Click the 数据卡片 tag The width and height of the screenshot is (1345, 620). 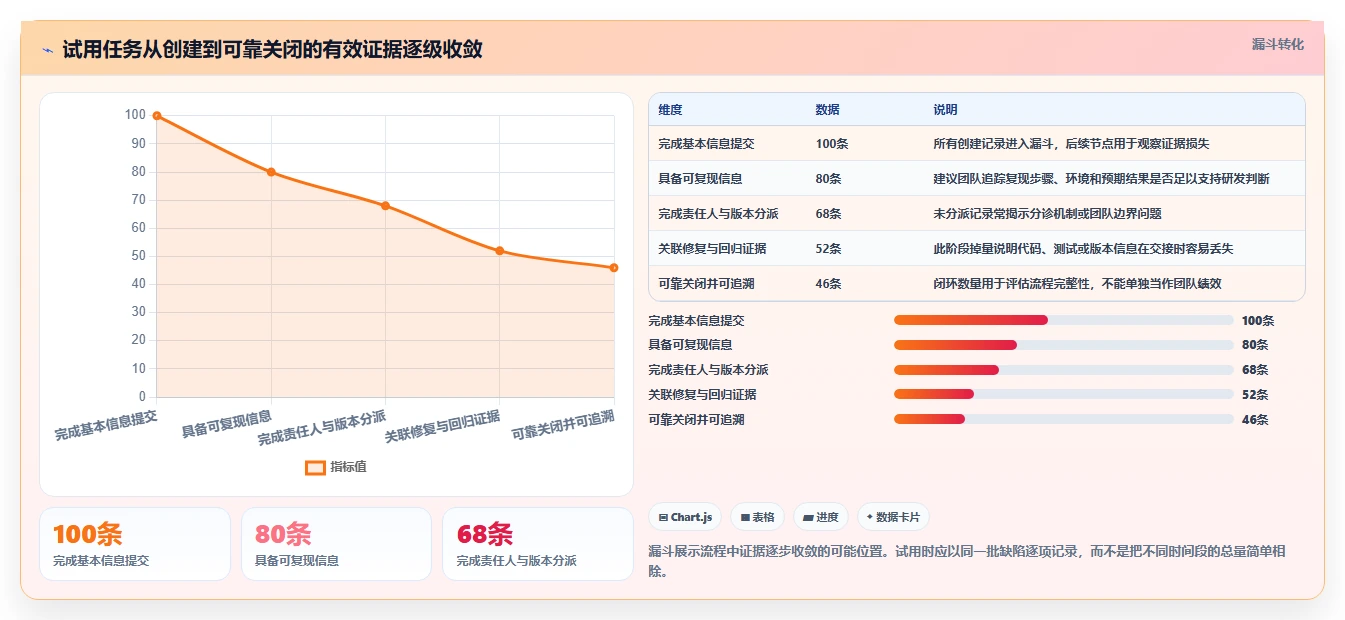tap(893, 517)
